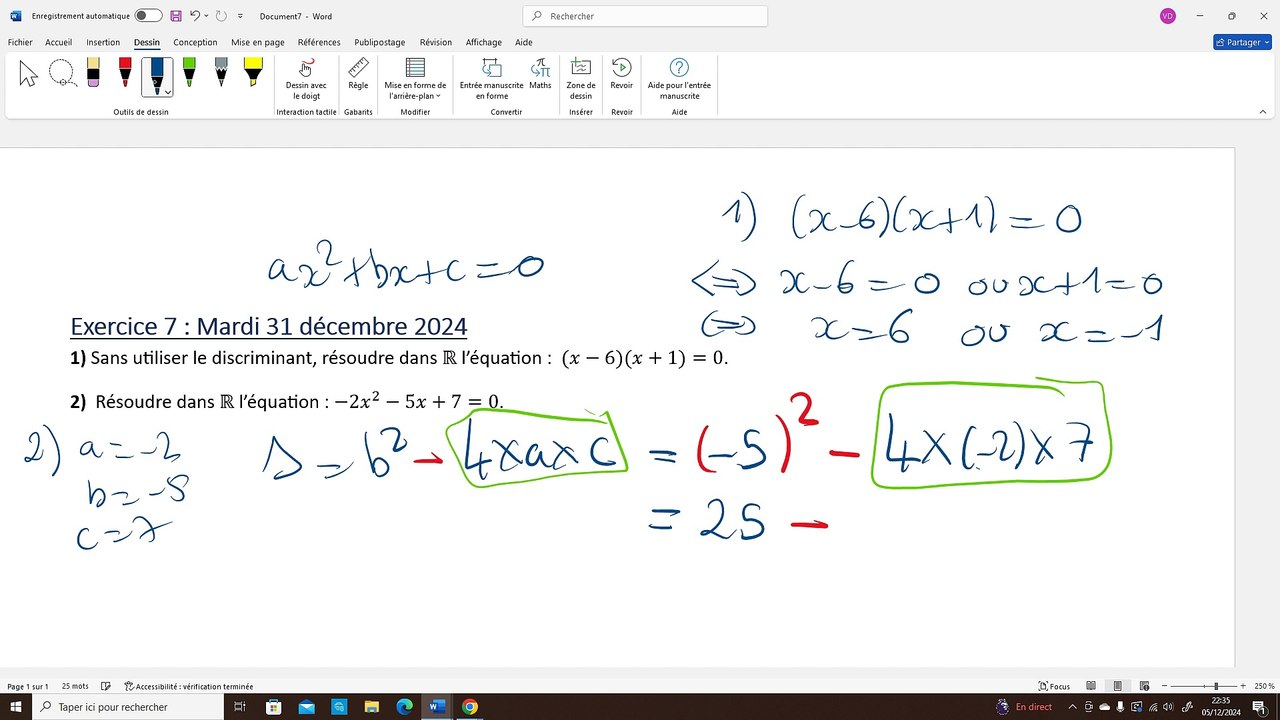The image size is (1280, 720).
Task: Convert ink to Maths
Action: [540, 74]
